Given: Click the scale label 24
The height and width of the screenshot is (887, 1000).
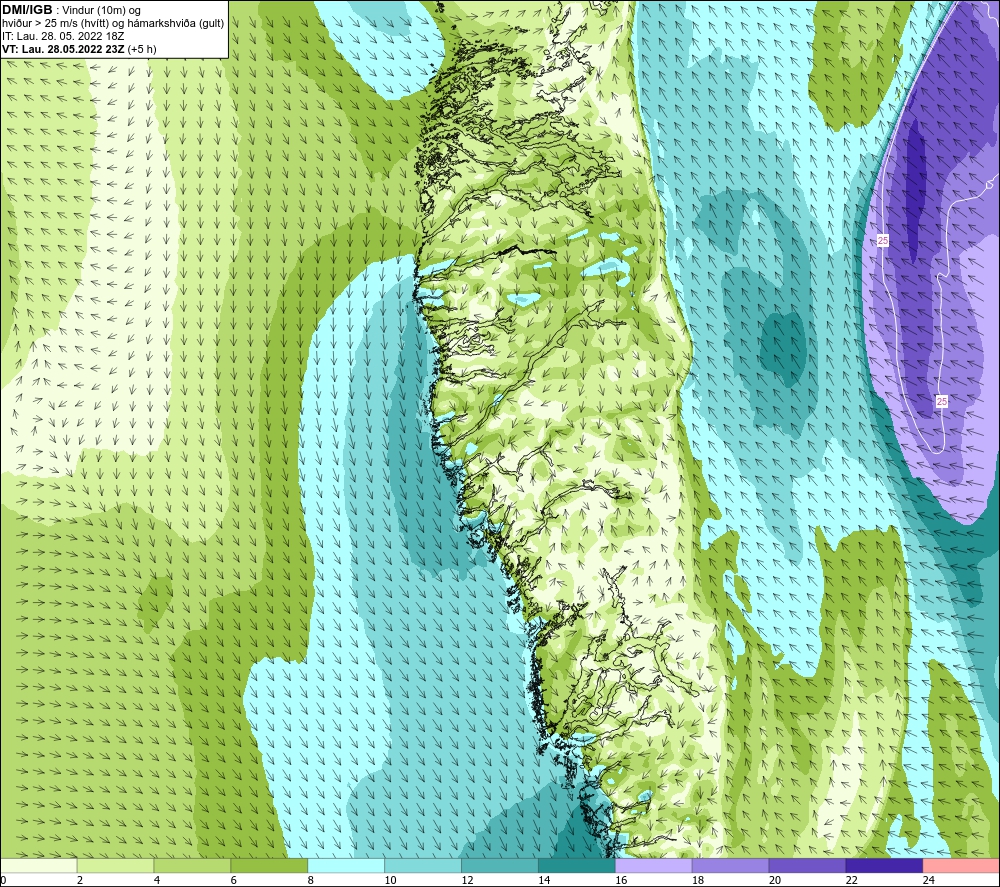Looking at the screenshot, I should point(929,880).
